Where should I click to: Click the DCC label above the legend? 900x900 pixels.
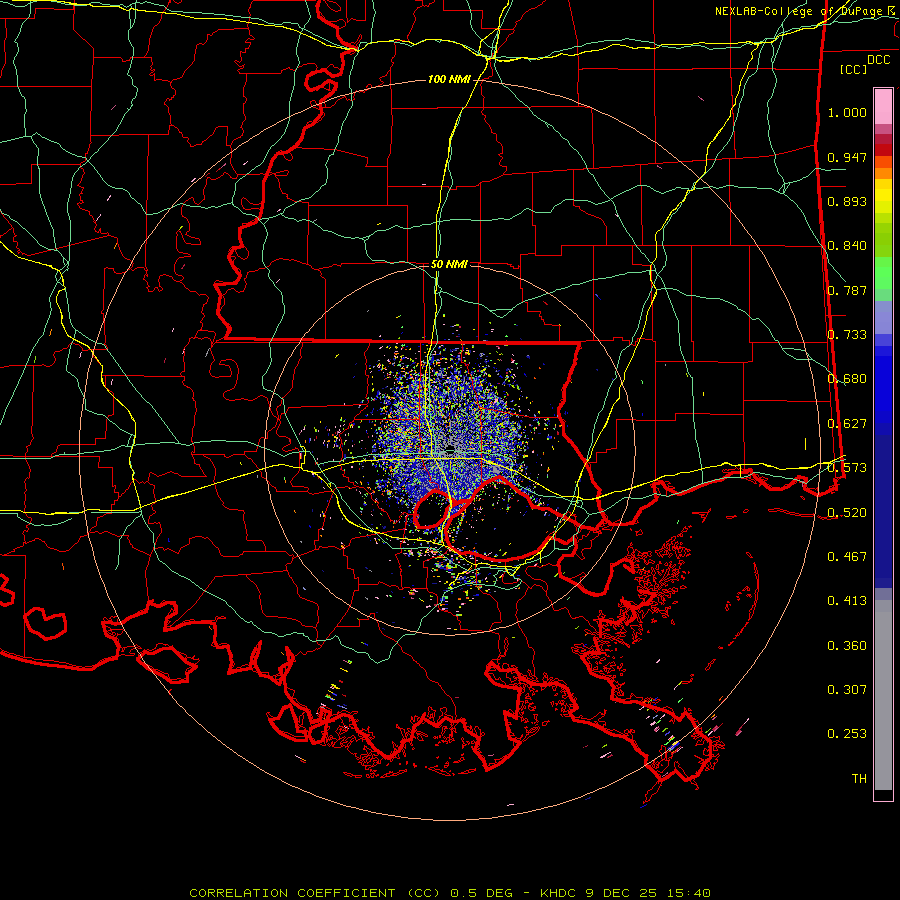[878, 60]
